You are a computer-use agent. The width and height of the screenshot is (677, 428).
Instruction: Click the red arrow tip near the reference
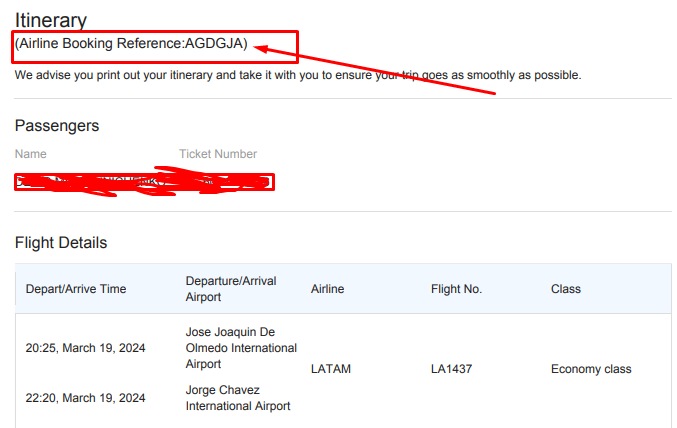point(257,48)
